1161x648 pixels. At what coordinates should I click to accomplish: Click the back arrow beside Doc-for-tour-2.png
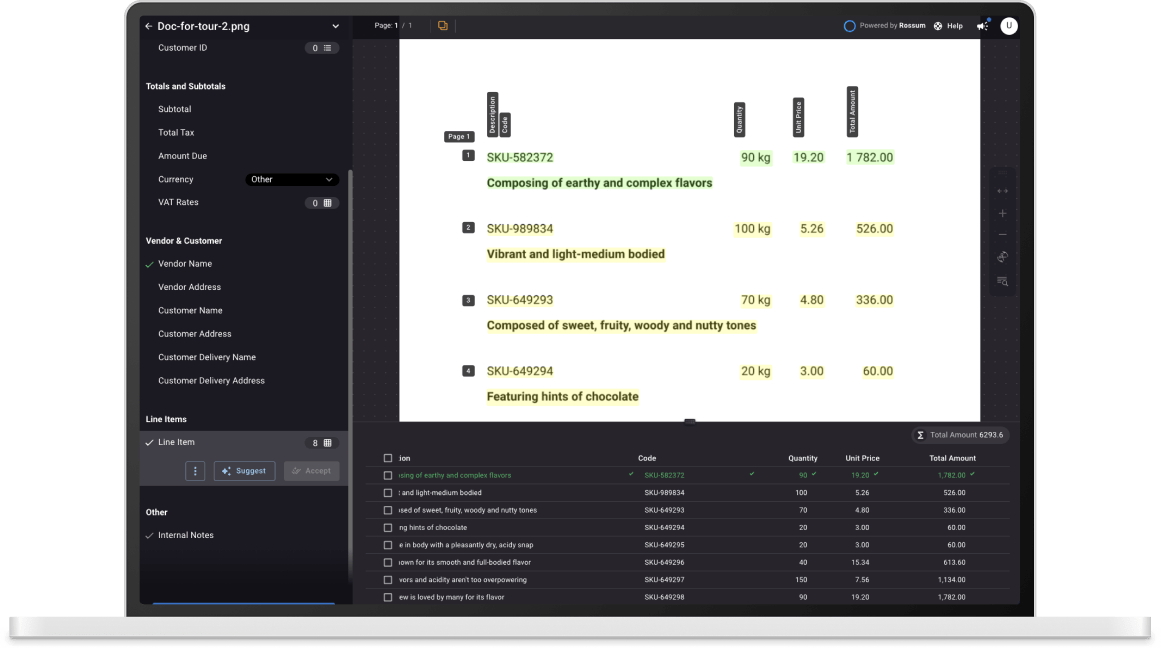(148, 26)
